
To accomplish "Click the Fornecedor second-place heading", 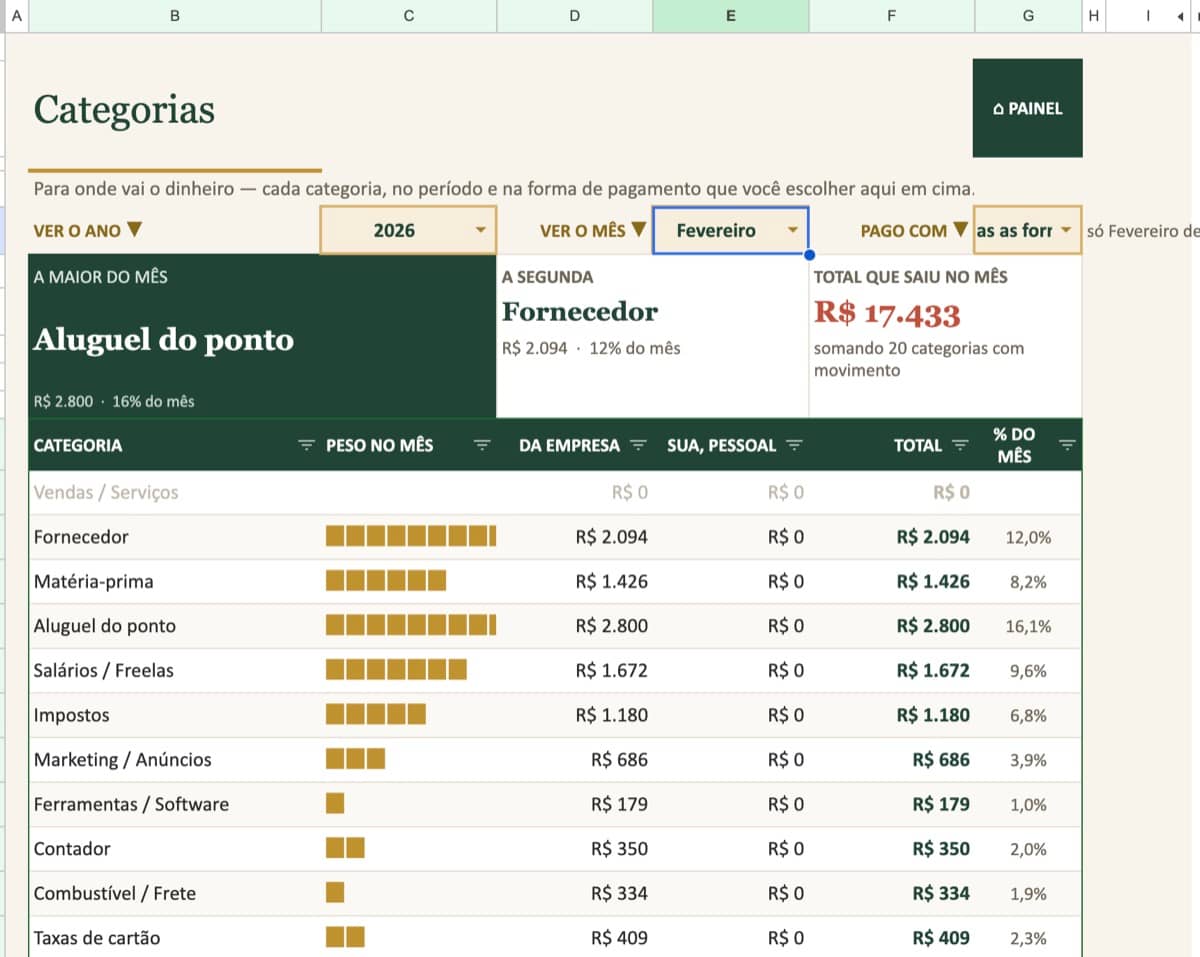I will pos(580,312).
